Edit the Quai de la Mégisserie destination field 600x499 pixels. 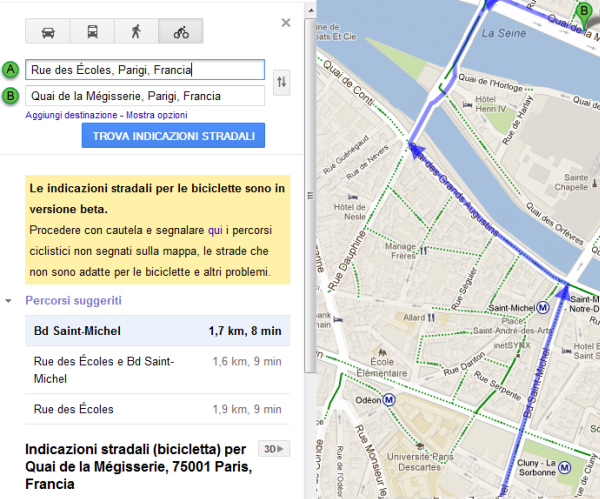[x=145, y=96]
